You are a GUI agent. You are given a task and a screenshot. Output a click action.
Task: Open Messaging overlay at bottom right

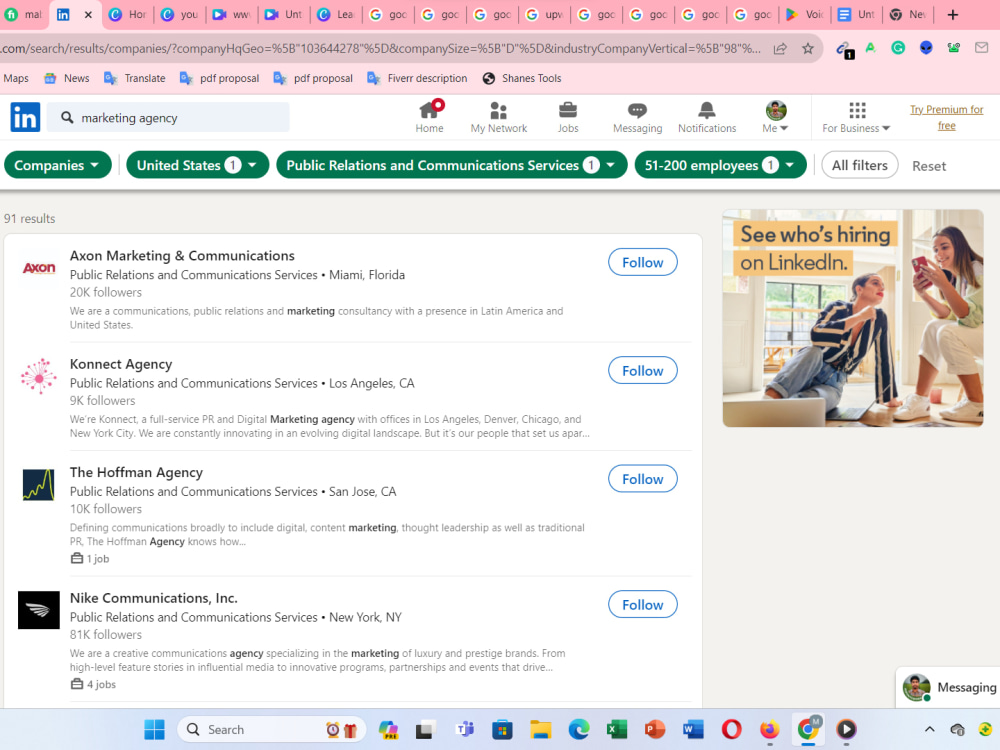(x=948, y=688)
